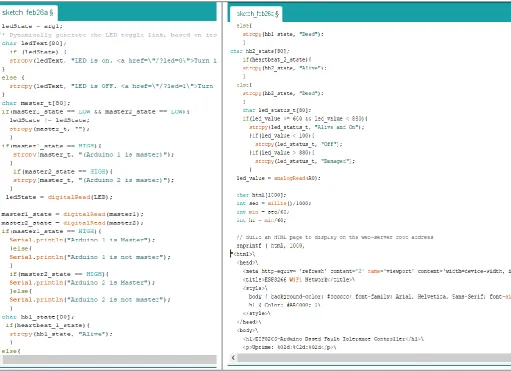Click the right pane's horizontal scrollbar track
This screenshot has width=511, height=371.
tap(374, 358)
